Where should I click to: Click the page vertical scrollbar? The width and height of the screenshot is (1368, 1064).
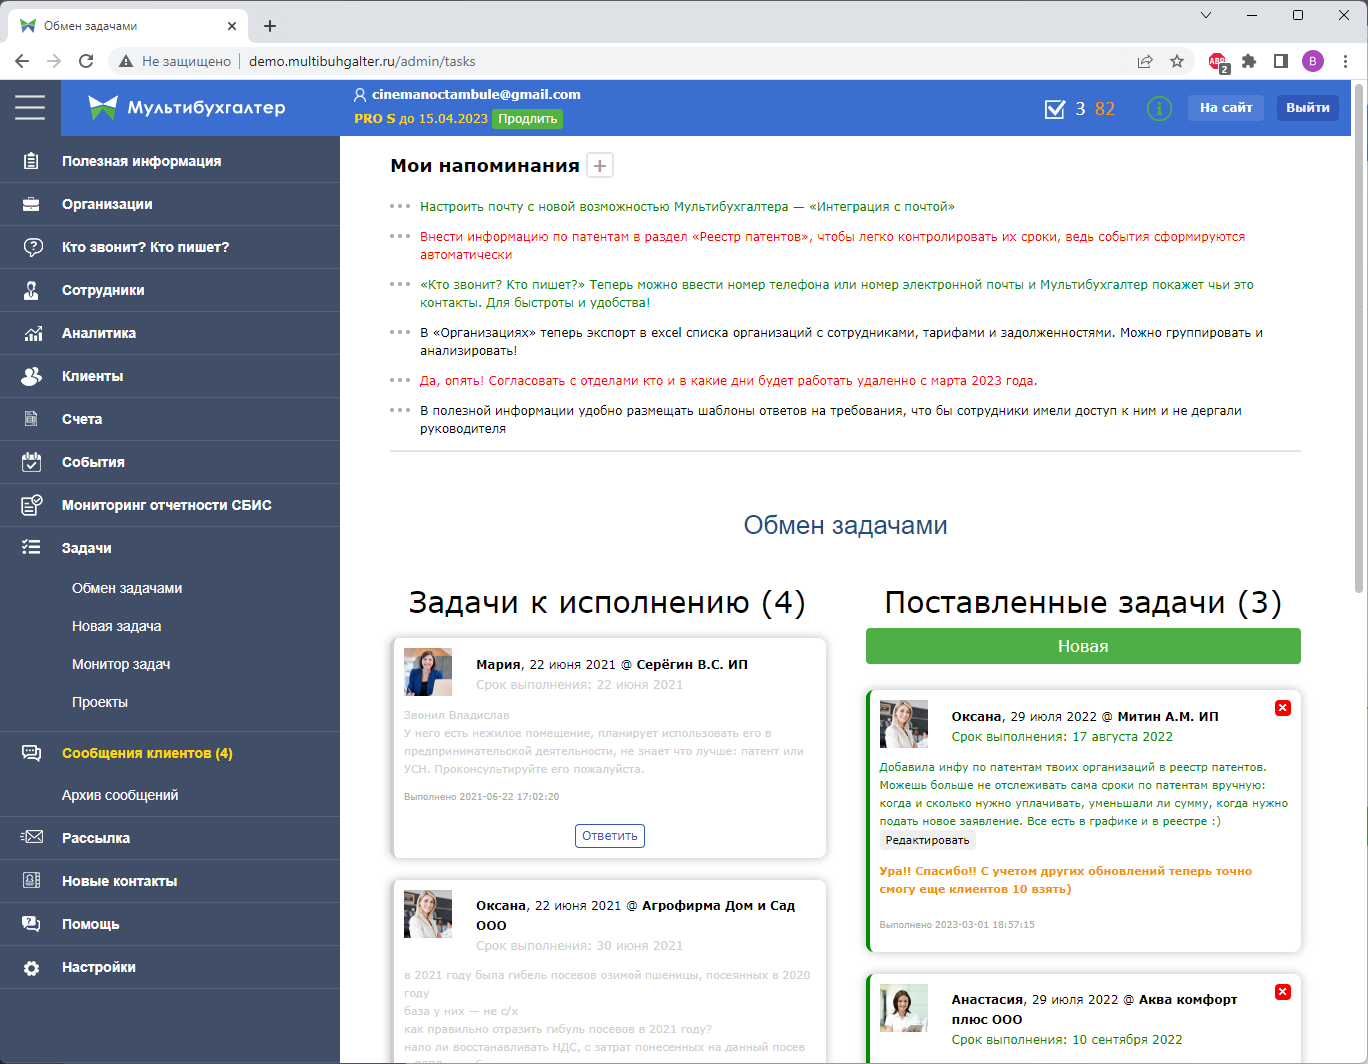(x=1358, y=340)
